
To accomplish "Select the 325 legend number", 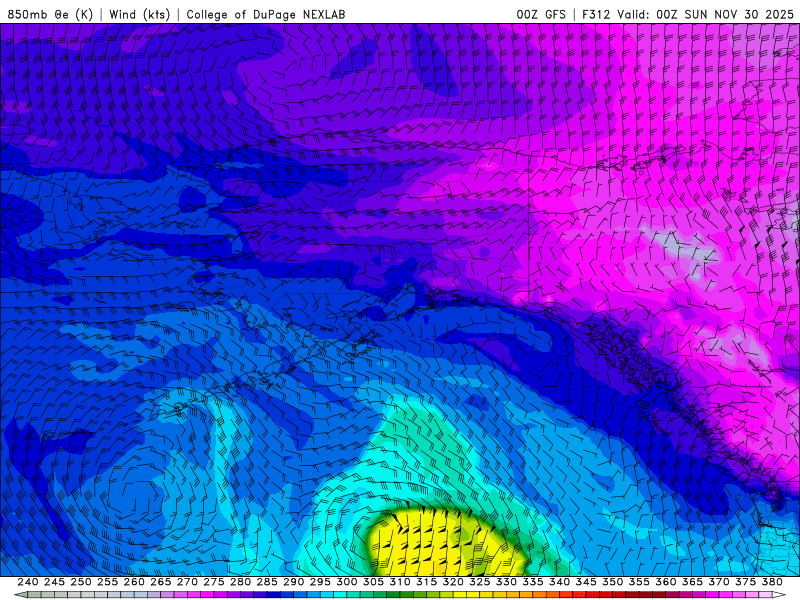I will pos(480,582).
